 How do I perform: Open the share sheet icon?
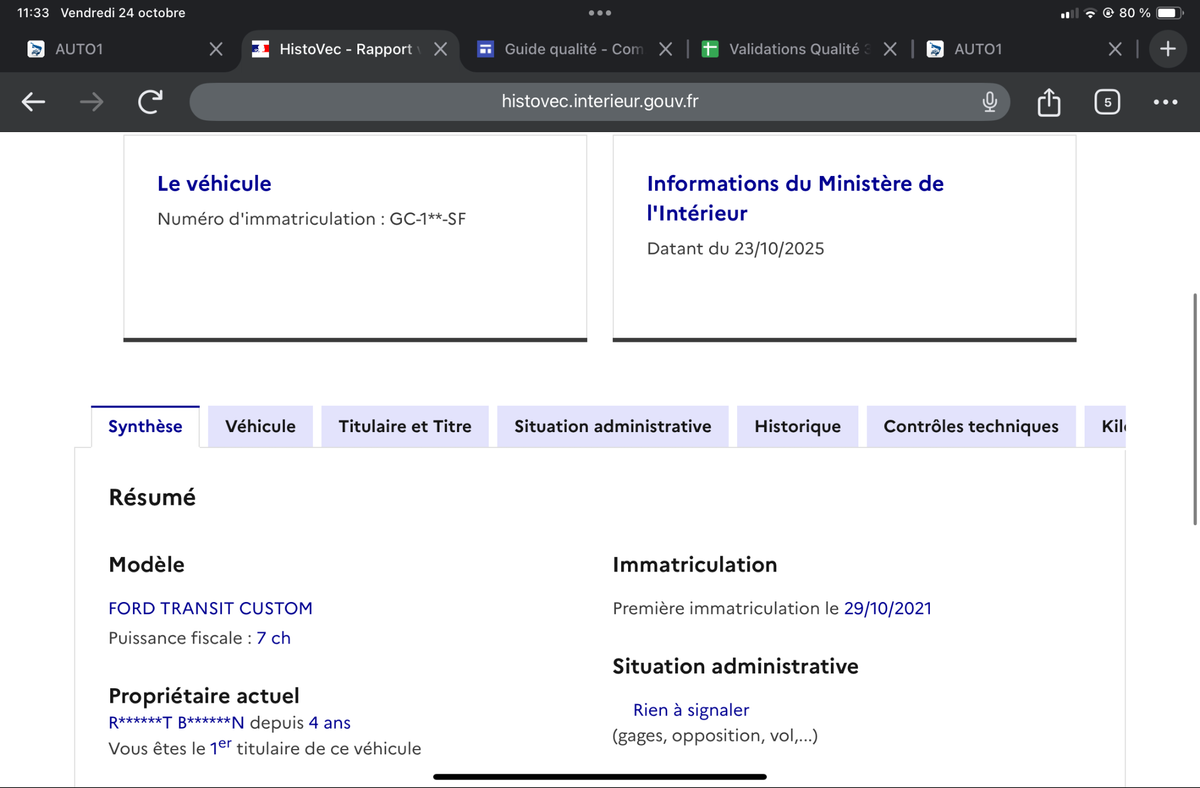pos(1048,101)
